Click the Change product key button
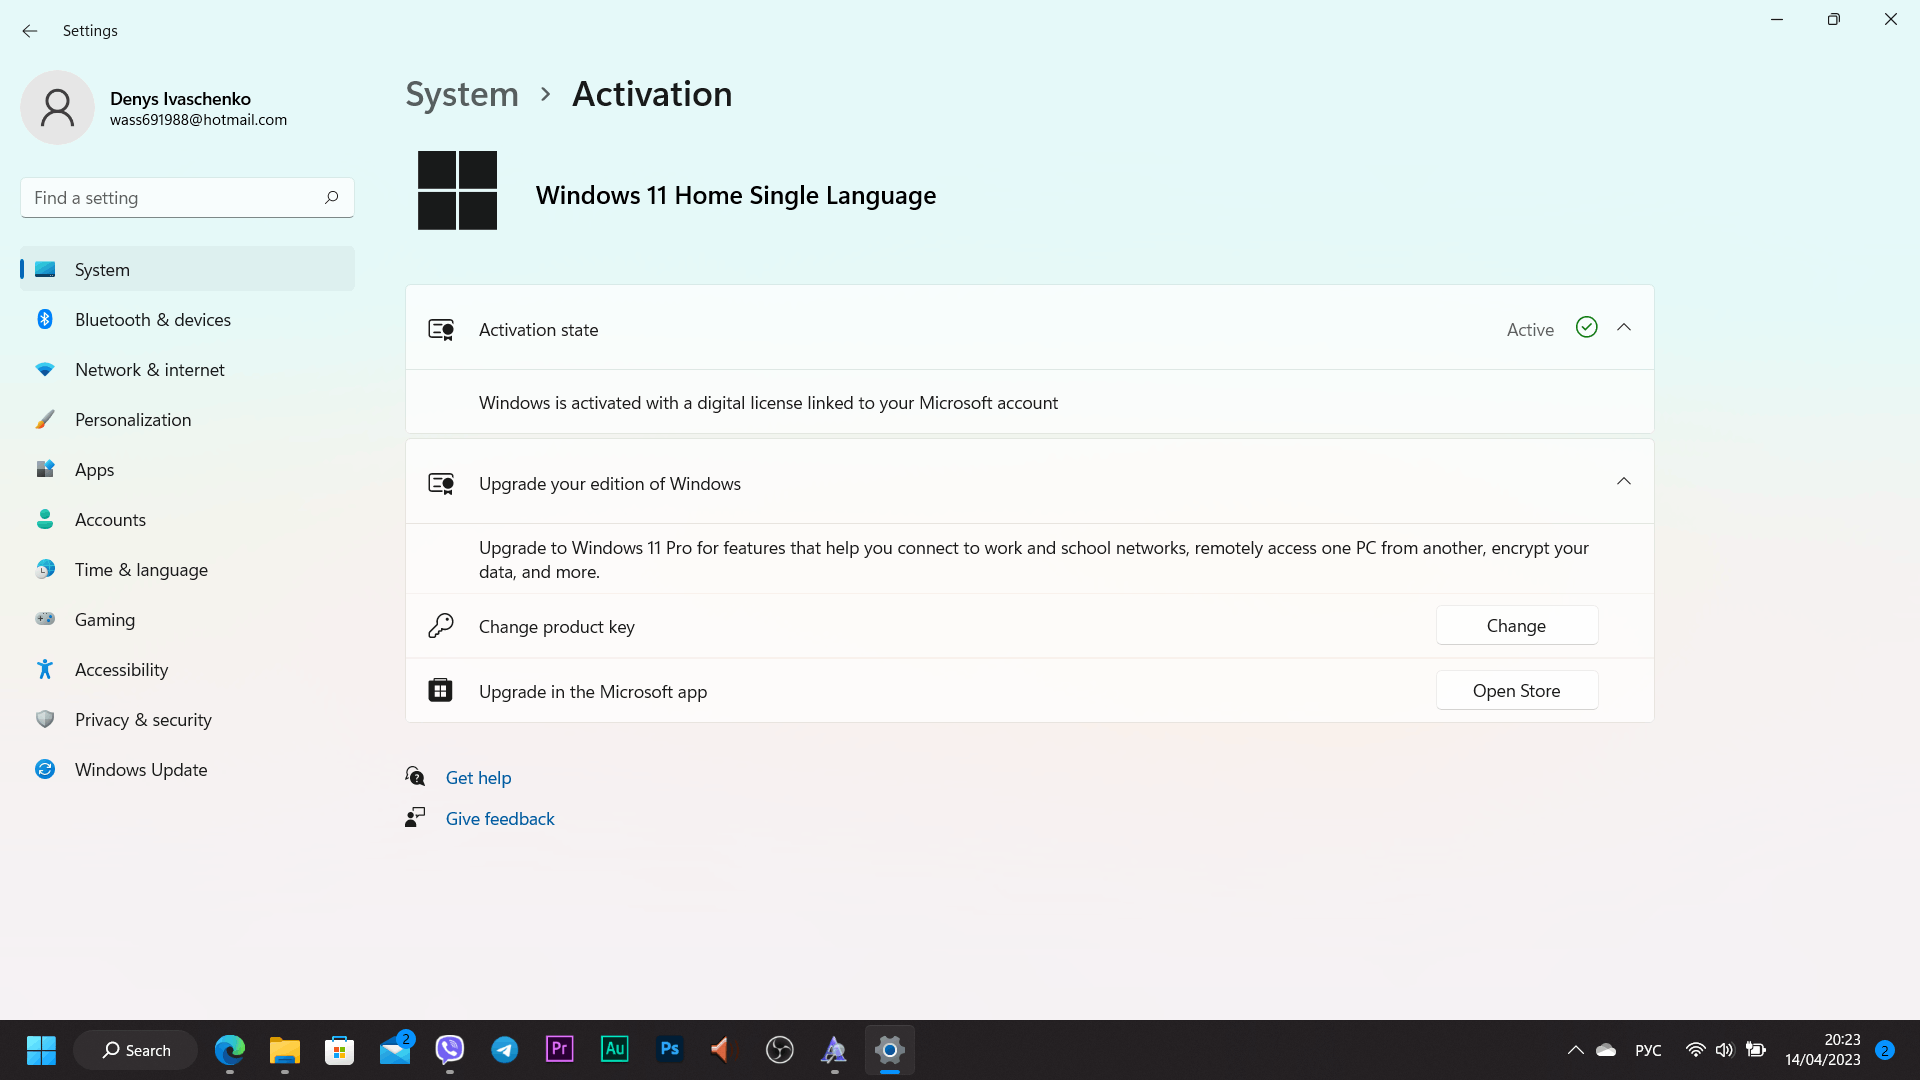 (1516, 625)
